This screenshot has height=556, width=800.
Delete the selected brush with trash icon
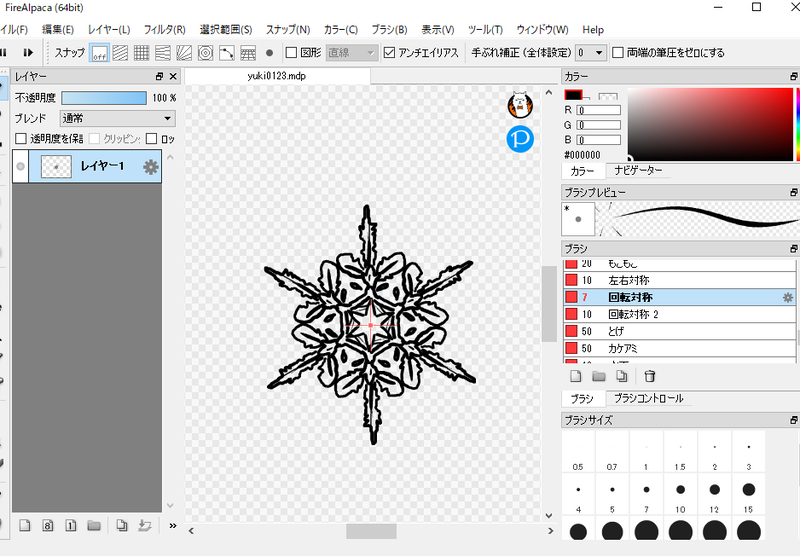[649, 376]
